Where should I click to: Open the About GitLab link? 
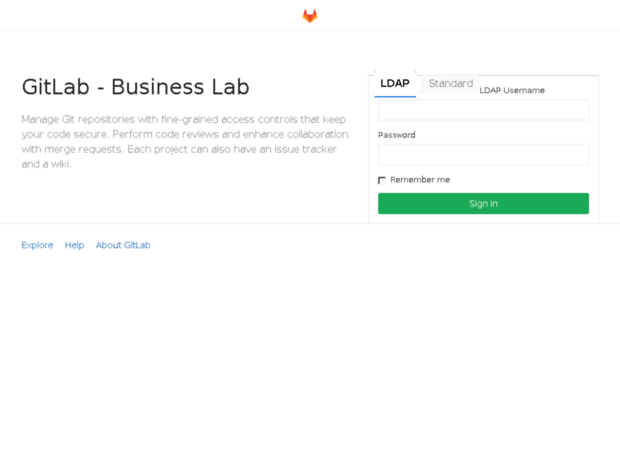pyautogui.click(x=123, y=245)
